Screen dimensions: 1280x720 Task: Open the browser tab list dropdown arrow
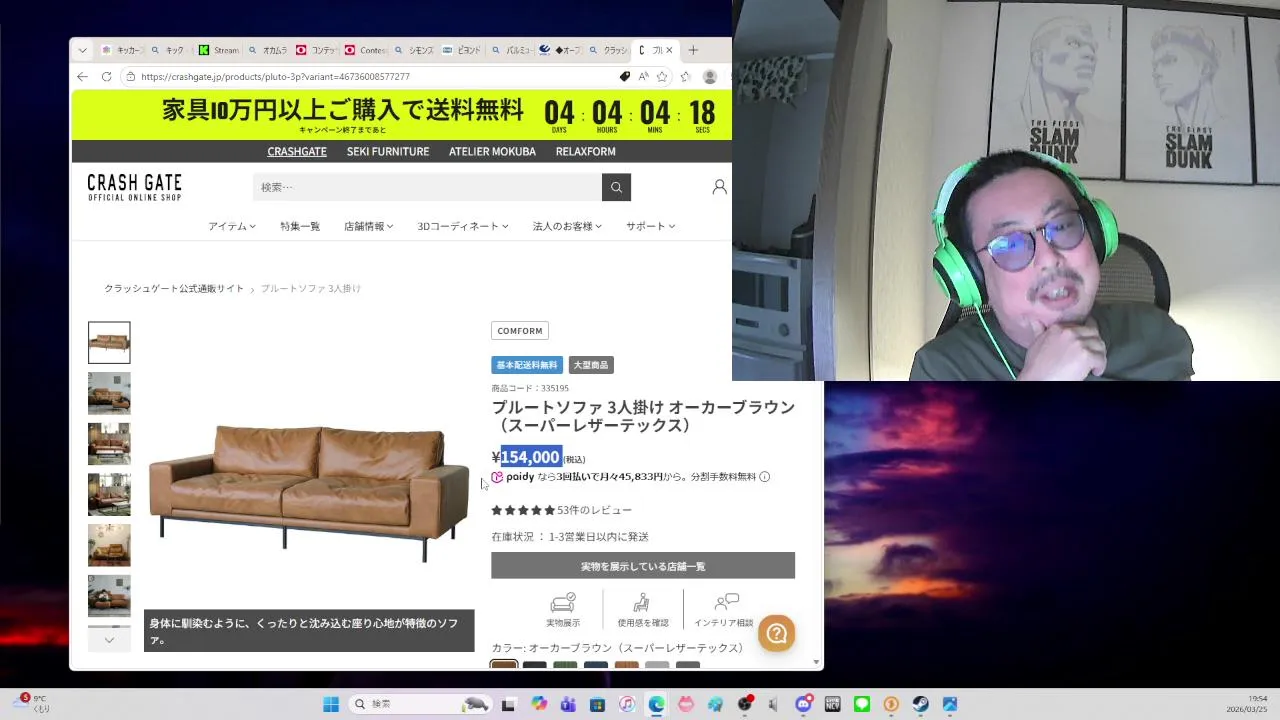click(x=82, y=50)
